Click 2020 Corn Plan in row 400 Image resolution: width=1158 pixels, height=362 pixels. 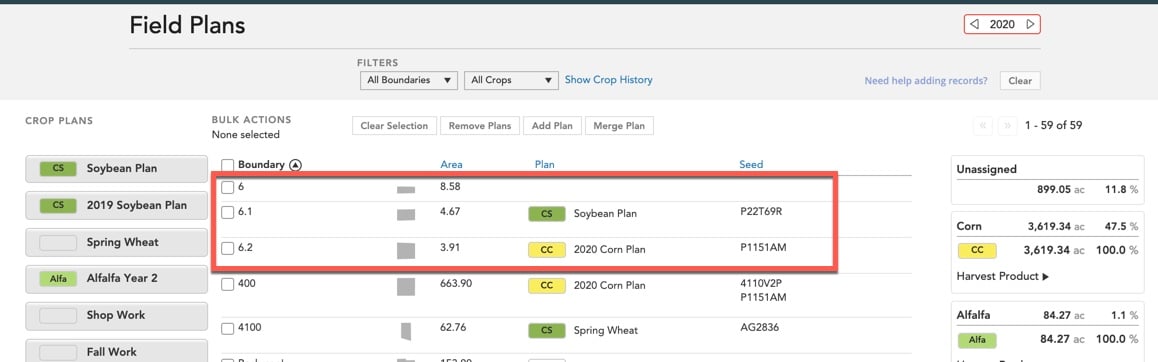609,286
